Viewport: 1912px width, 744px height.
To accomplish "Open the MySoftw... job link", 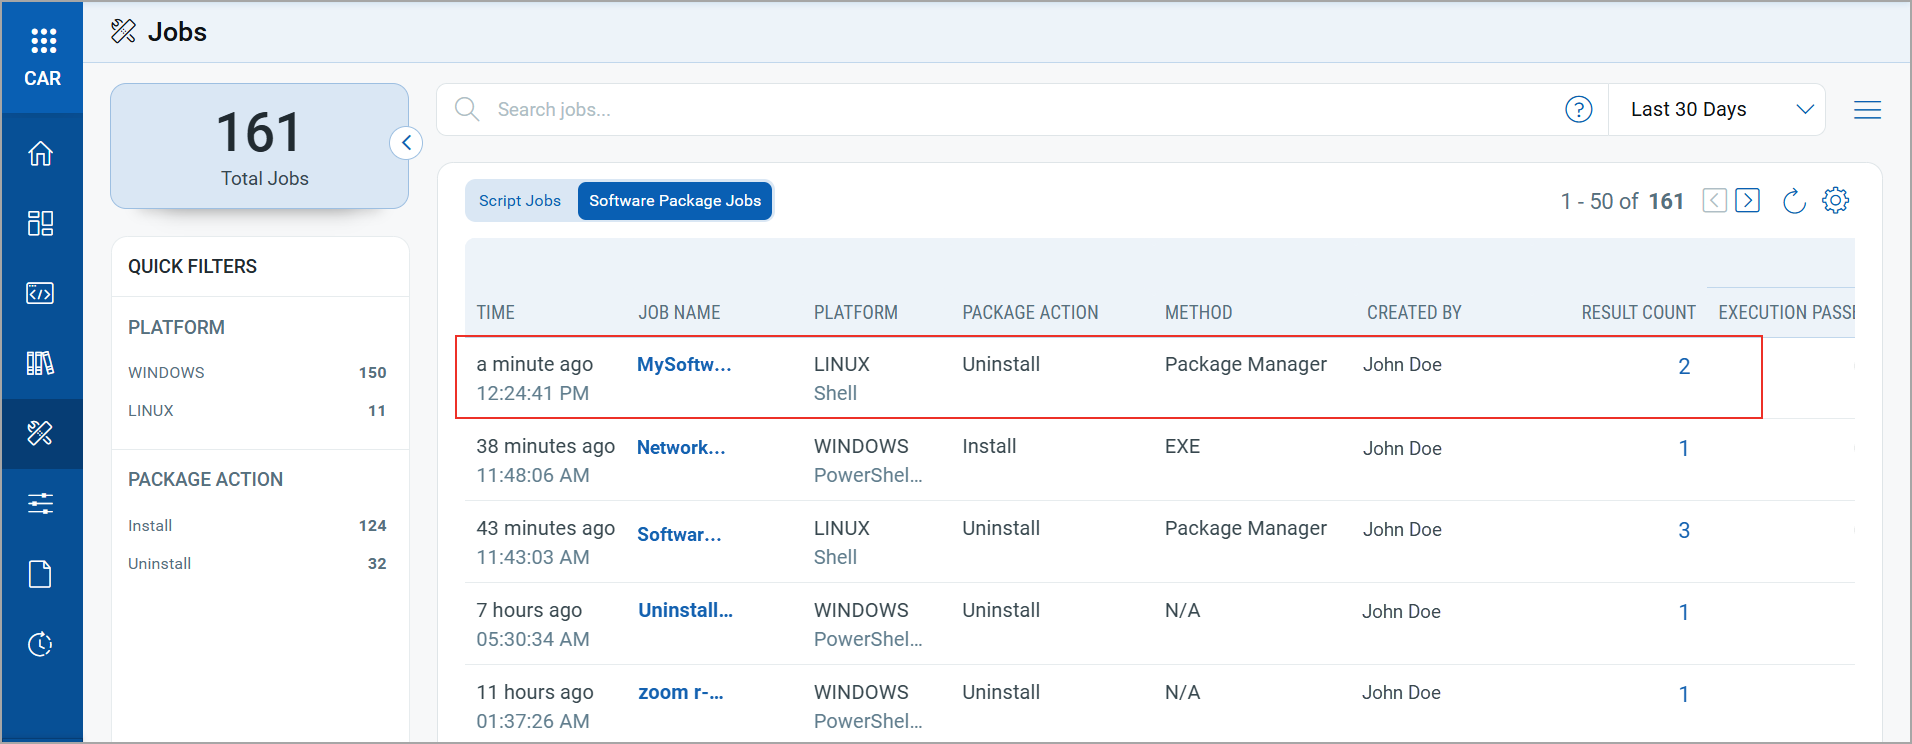I will (684, 365).
